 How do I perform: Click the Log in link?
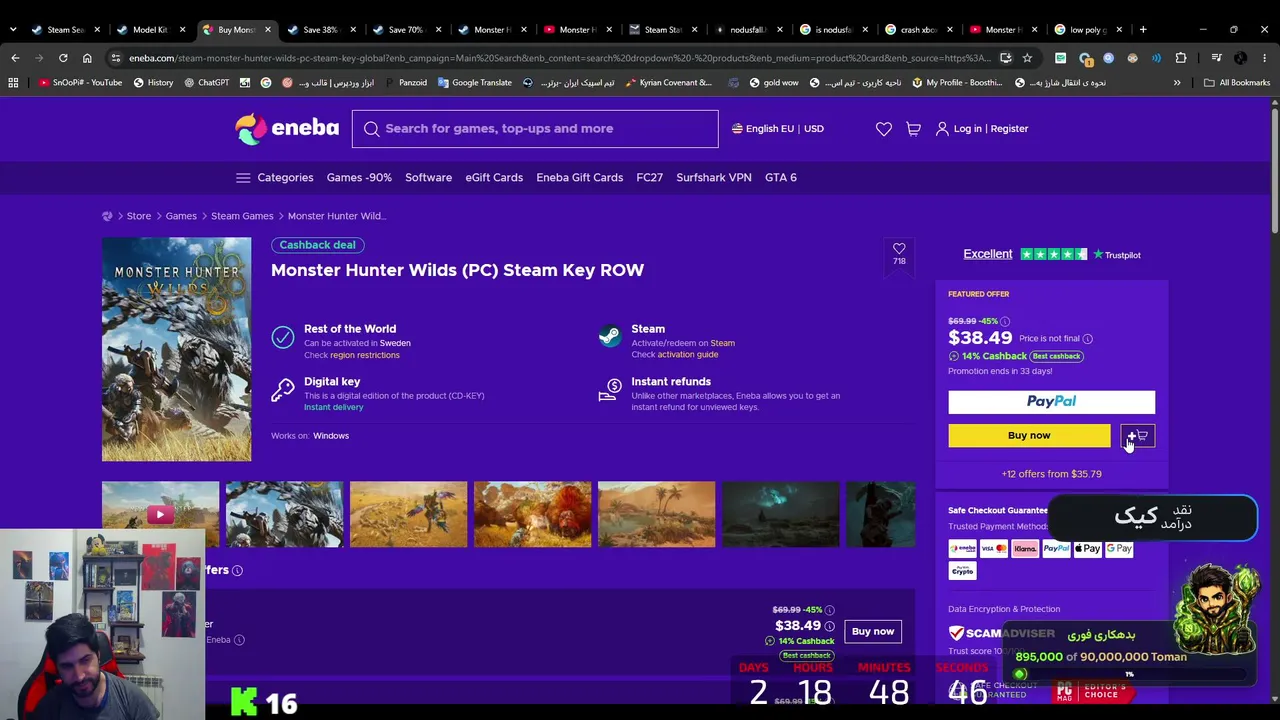click(967, 129)
